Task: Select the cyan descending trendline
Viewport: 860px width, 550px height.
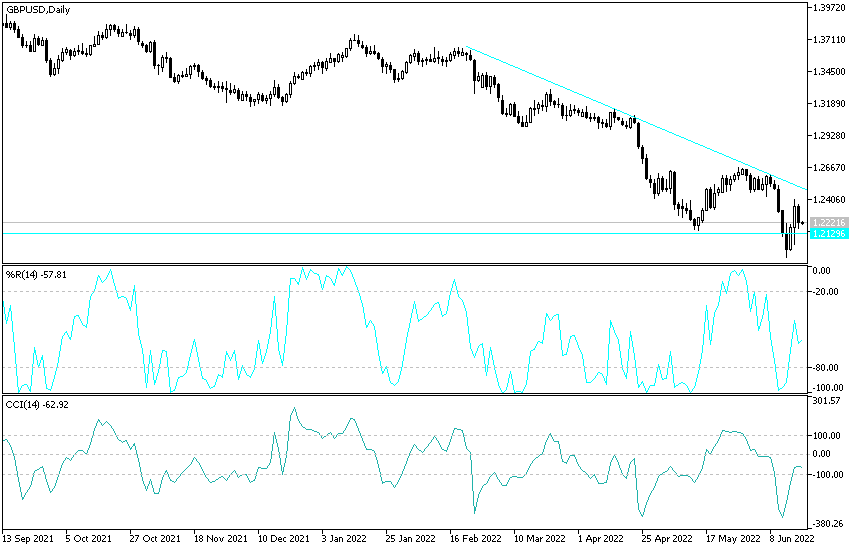Action: coord(636,118)
